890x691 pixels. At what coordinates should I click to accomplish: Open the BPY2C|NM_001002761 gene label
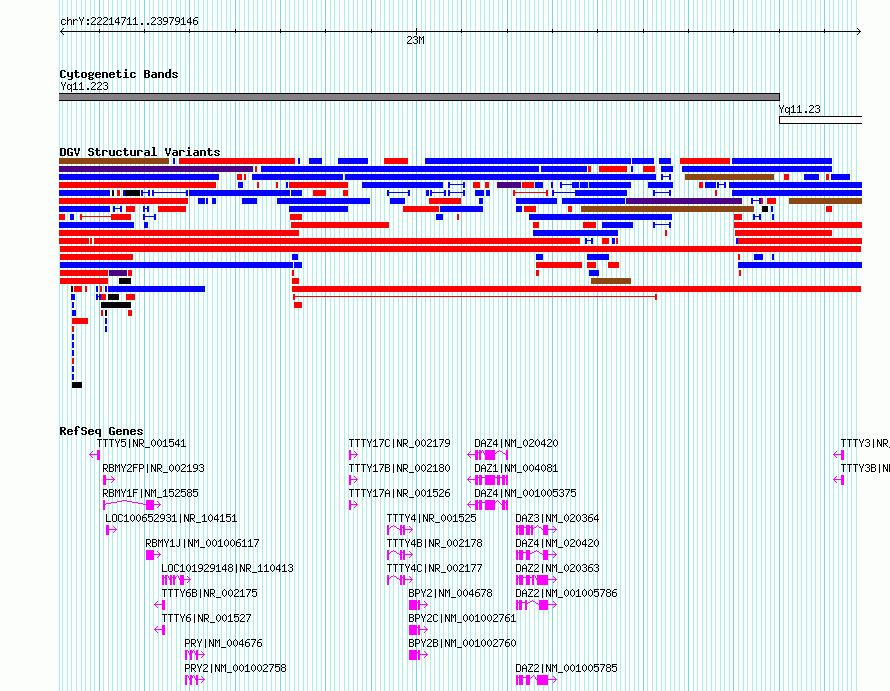[462, 618]
